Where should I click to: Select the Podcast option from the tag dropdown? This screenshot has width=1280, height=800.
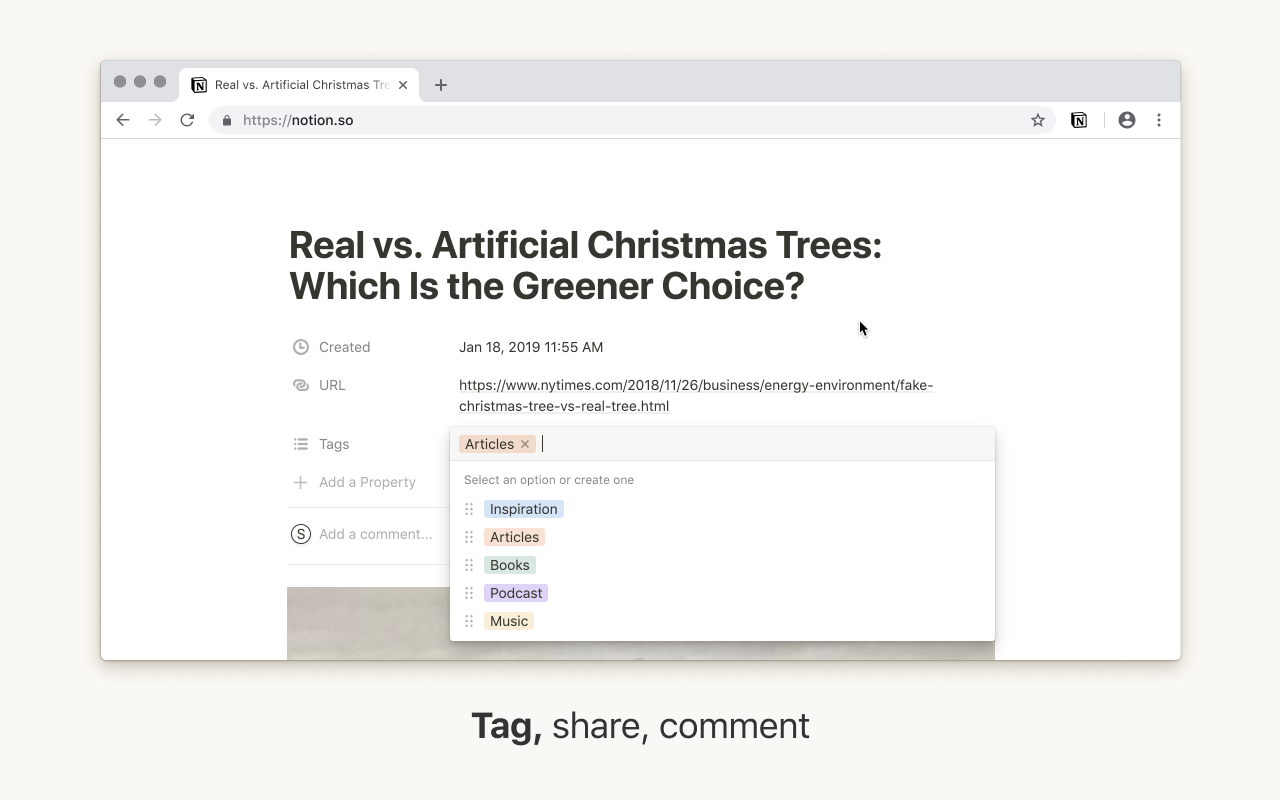pyautogui.click(x=516, y=593)
